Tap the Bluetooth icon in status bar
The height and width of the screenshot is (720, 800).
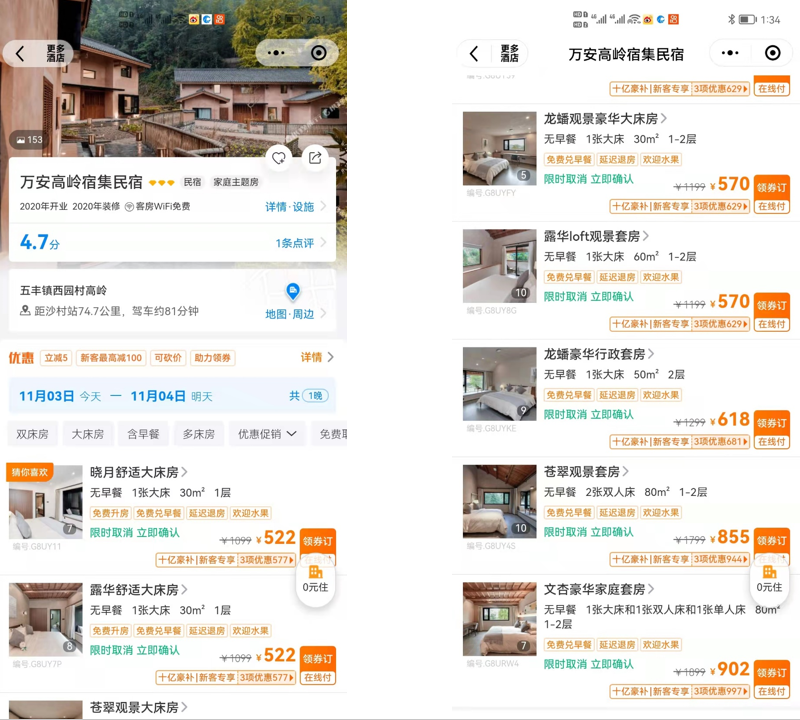pos(731,19)
